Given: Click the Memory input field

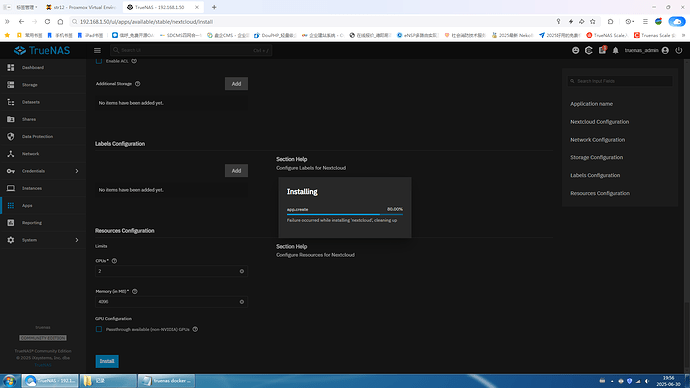Looking at the screenshot, I should tap(171, 302).
